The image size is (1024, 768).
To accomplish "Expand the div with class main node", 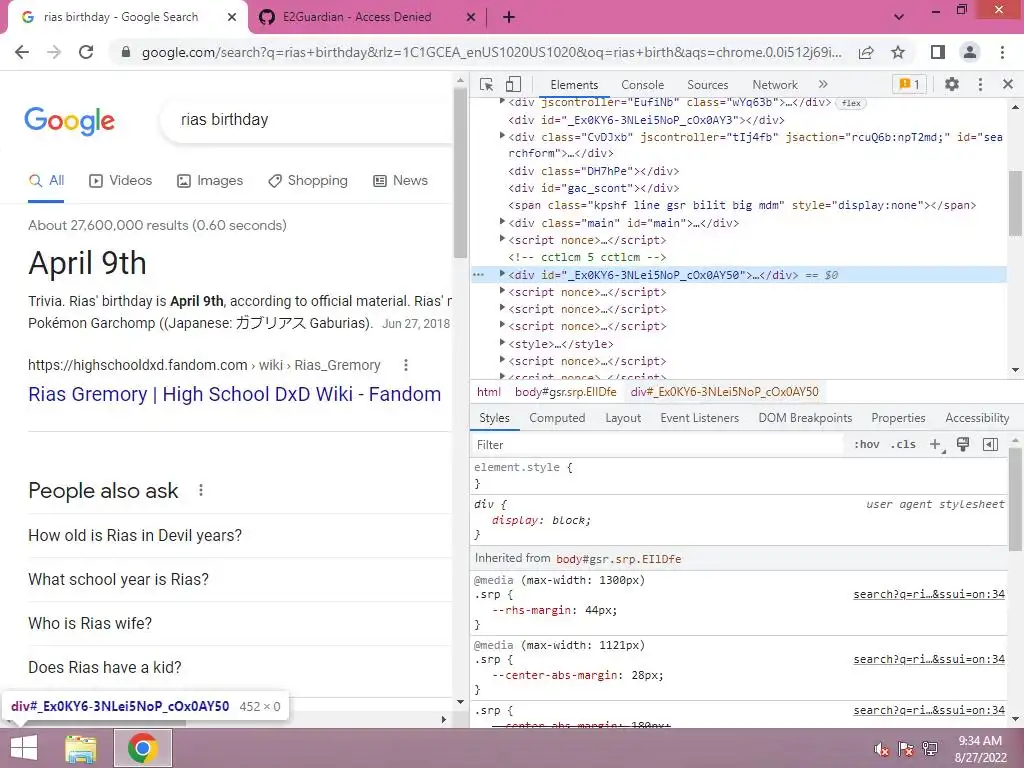I will [502, 222].
